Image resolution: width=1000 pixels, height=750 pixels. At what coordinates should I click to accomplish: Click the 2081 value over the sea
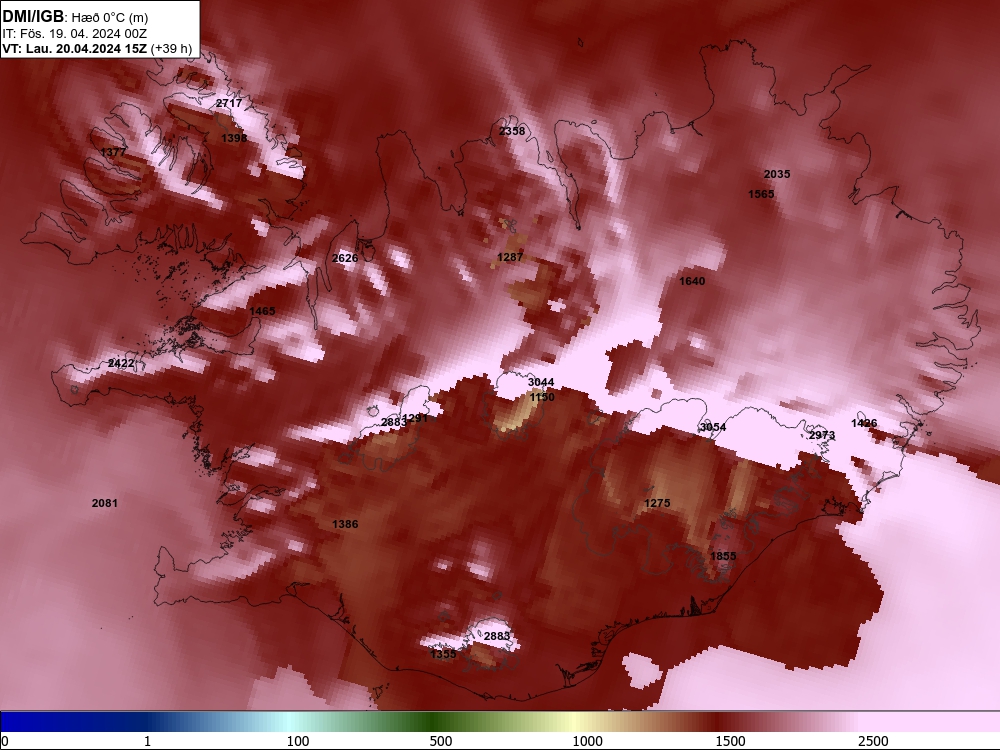click(105, 503)
